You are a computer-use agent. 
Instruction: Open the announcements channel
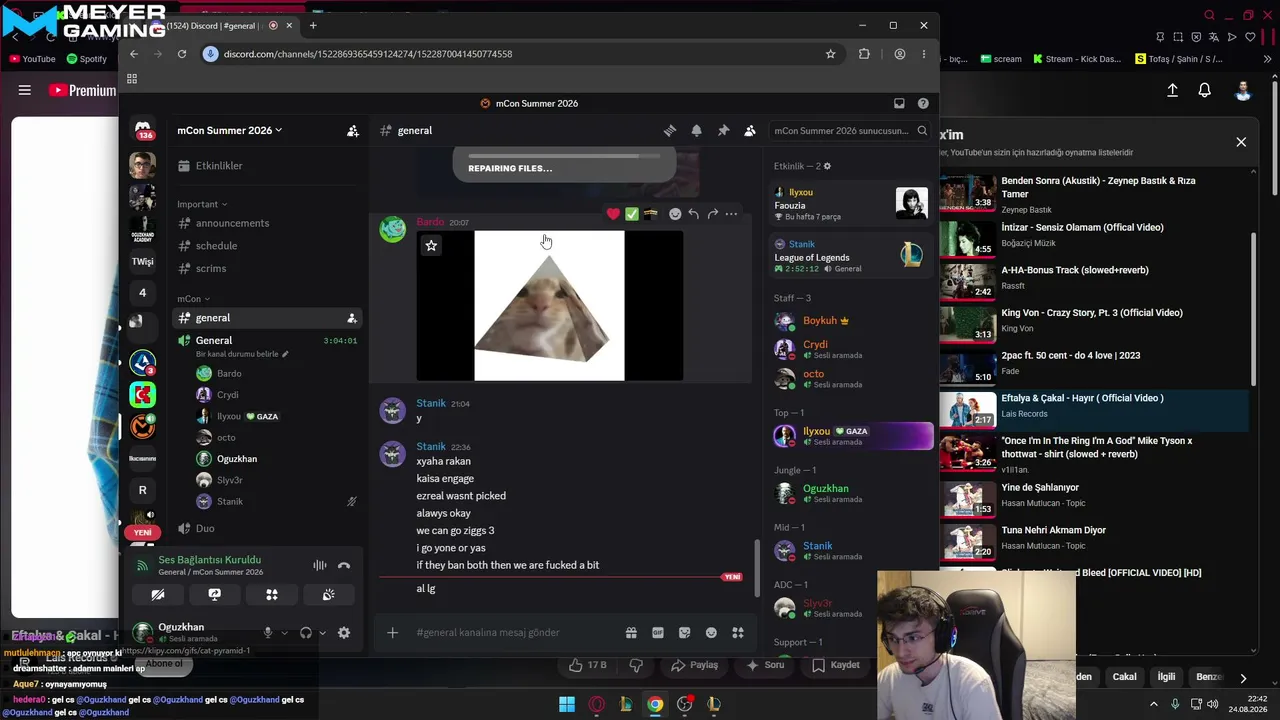(x=267, y=223)
